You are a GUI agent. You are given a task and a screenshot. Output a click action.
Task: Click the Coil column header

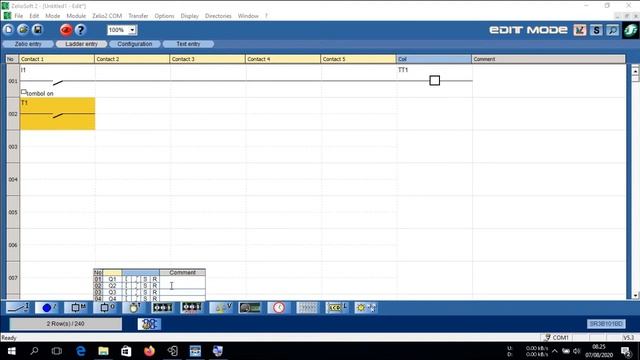433,59
